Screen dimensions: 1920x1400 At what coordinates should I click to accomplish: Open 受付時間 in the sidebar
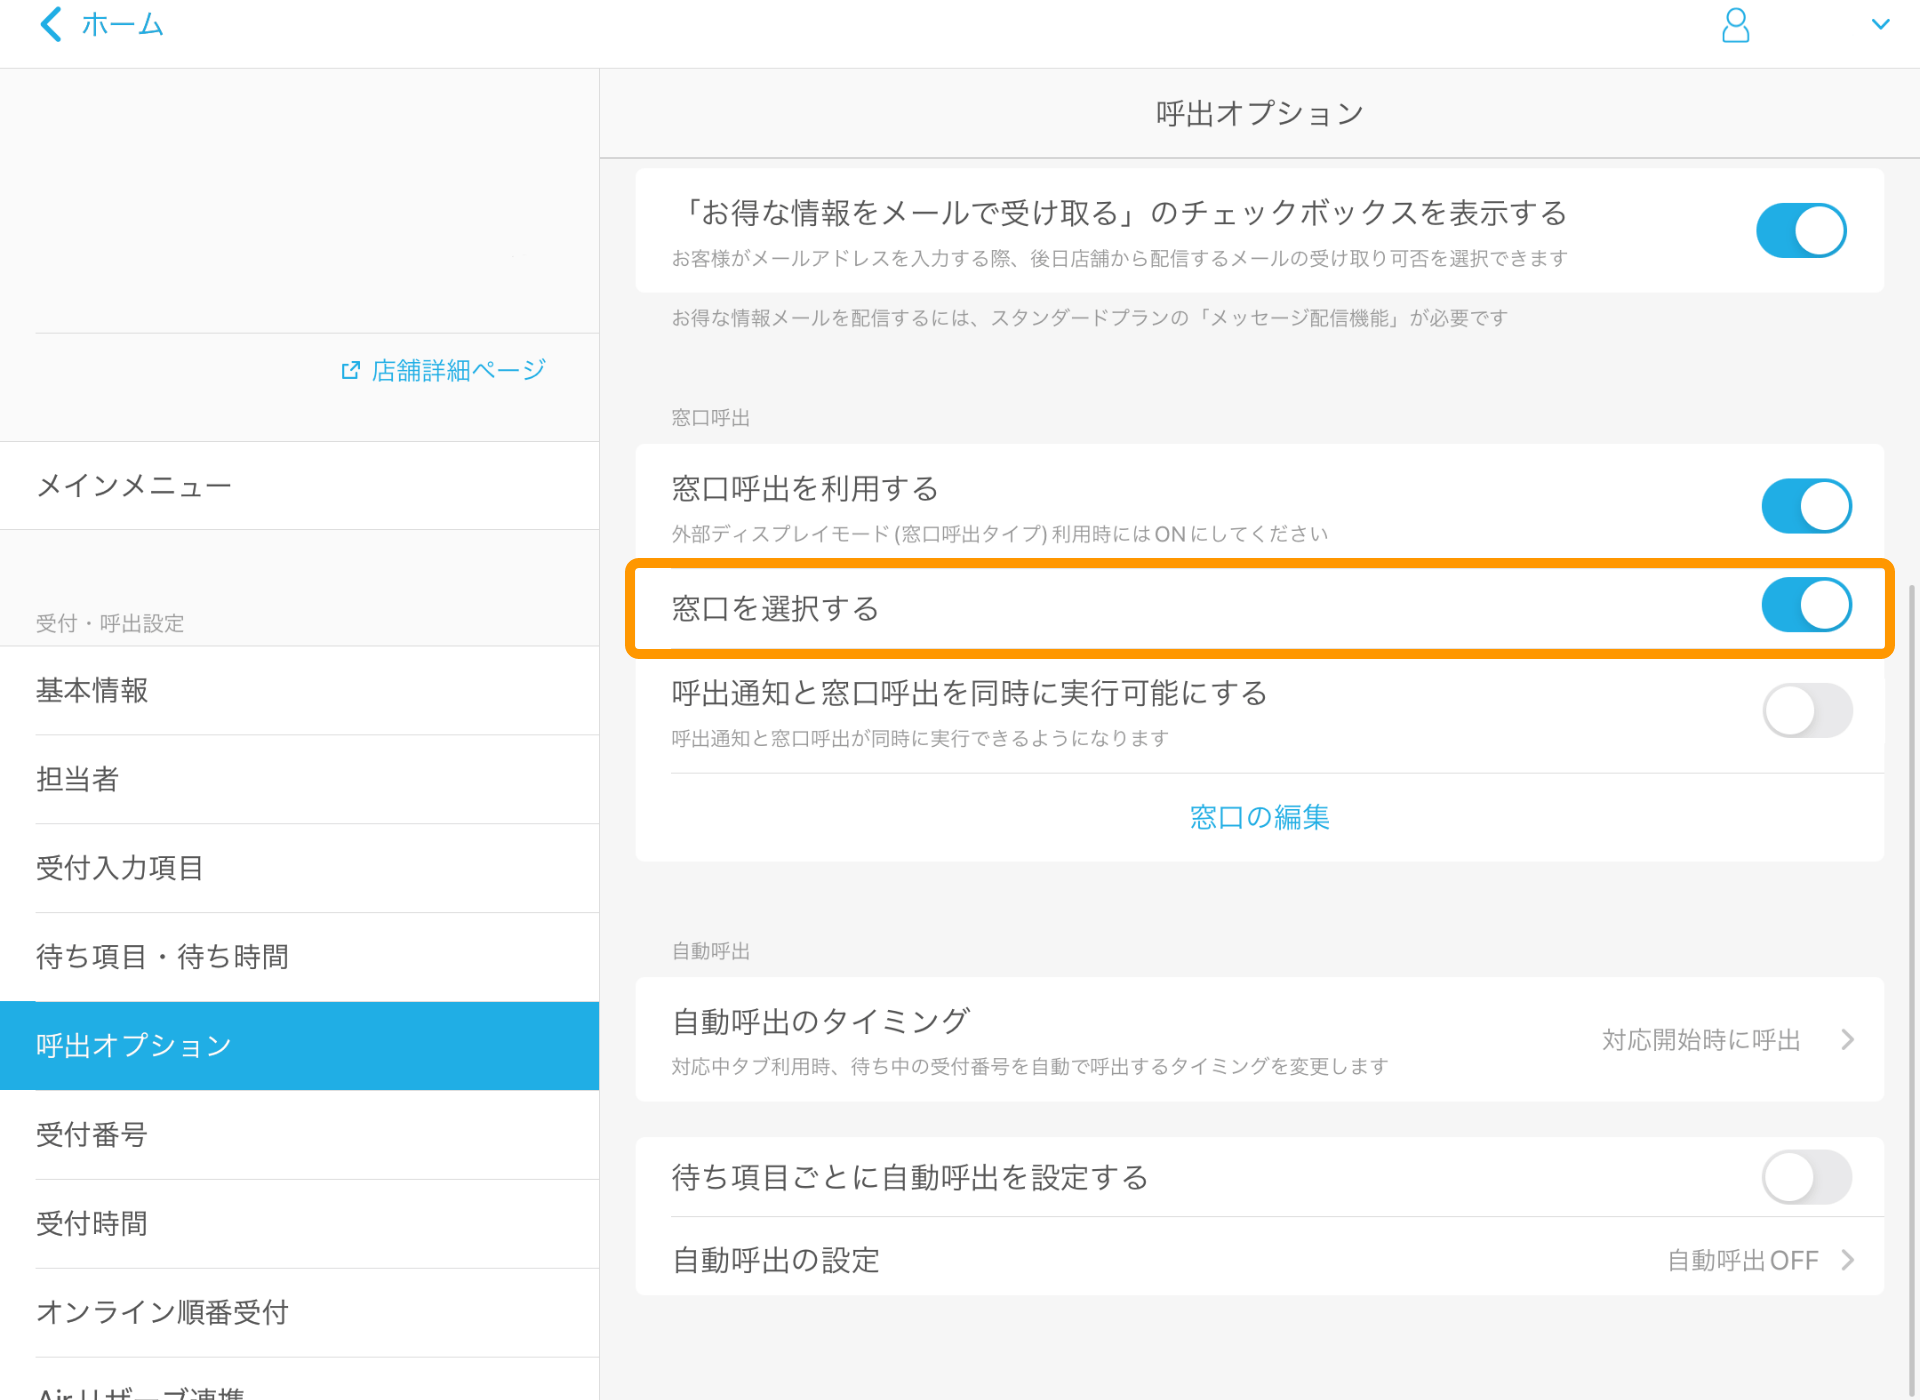tap(300, 1224)
